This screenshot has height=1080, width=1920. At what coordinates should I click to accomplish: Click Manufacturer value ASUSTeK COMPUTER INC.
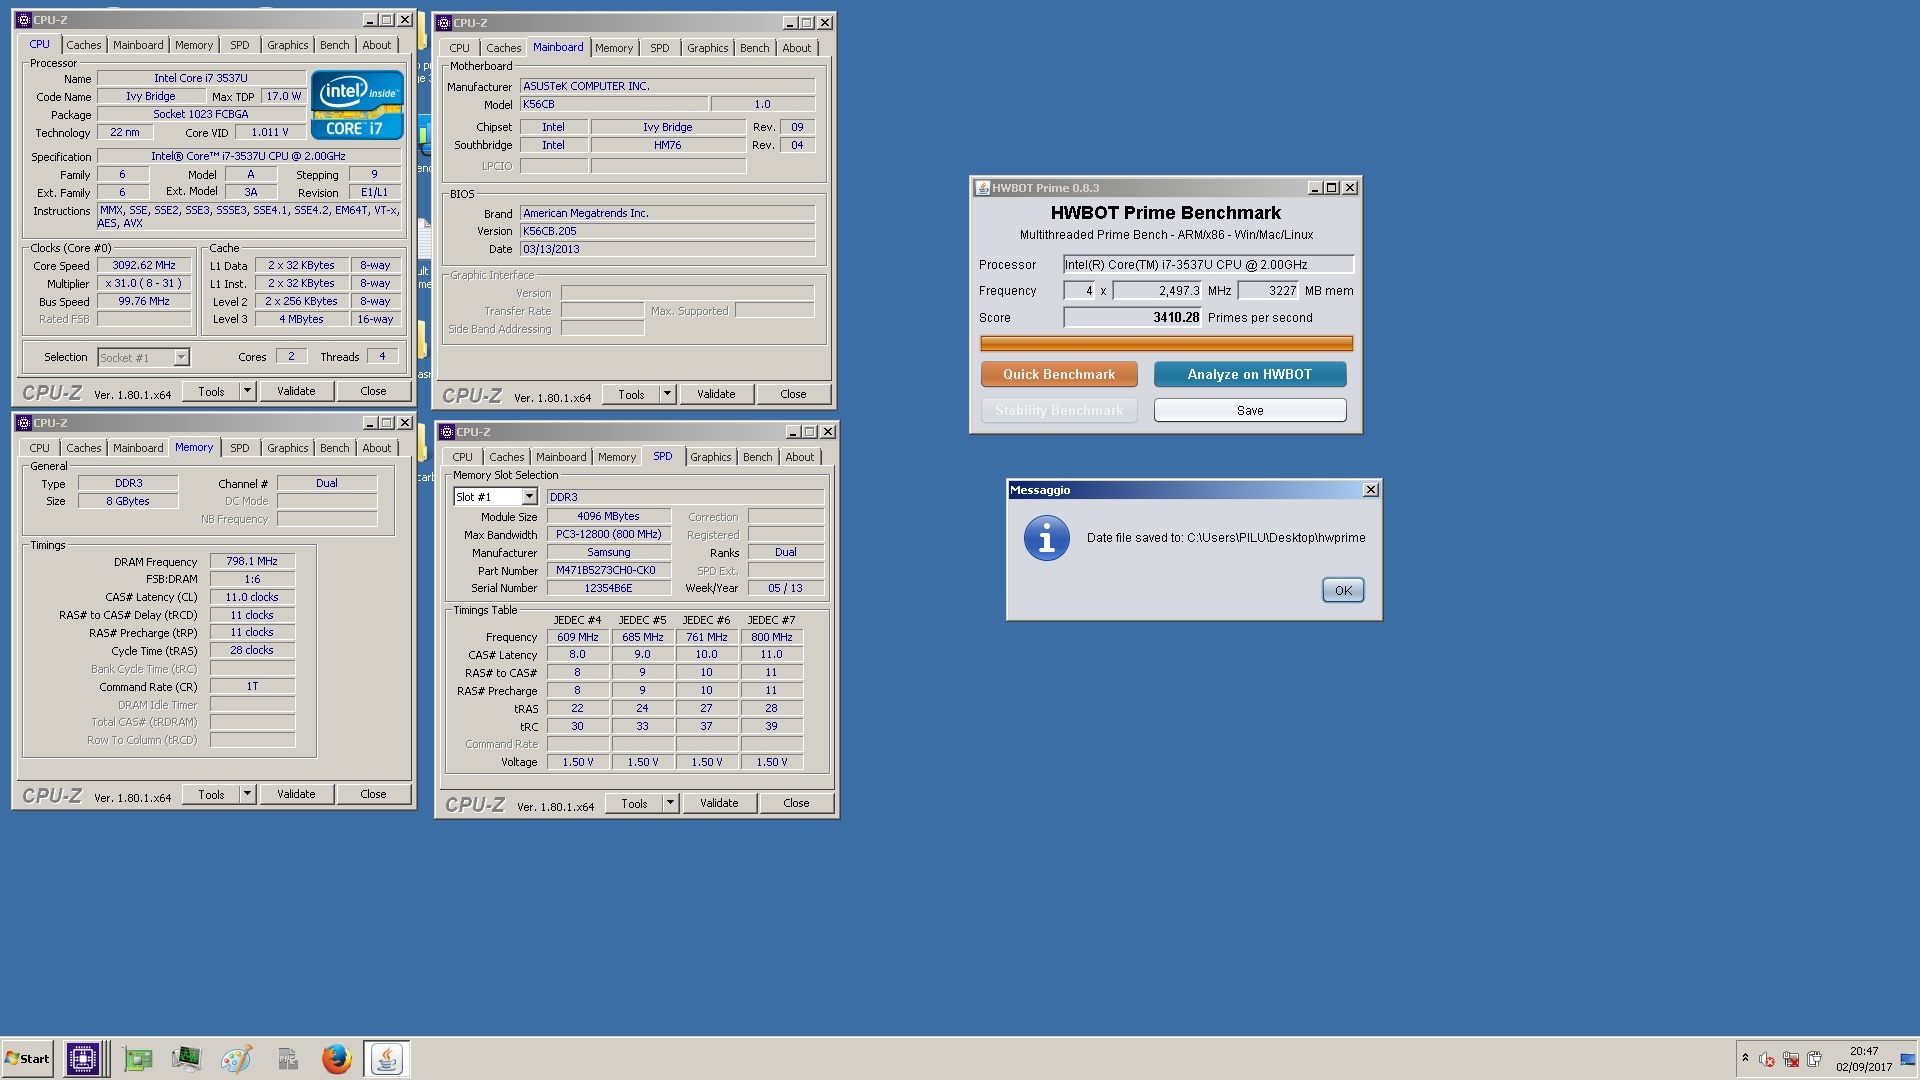click(667, 86)
